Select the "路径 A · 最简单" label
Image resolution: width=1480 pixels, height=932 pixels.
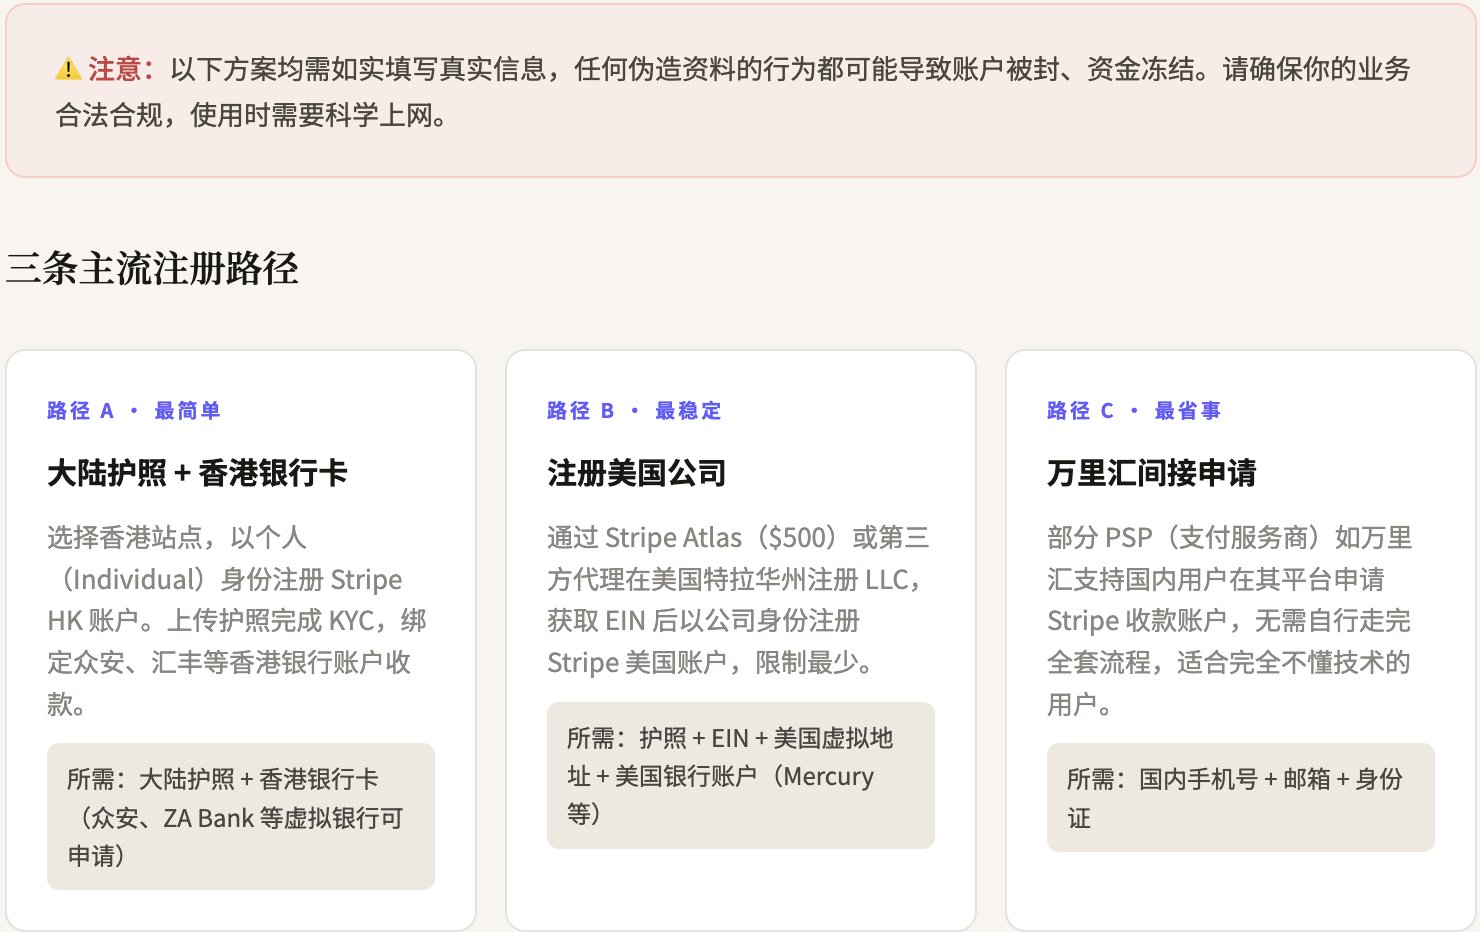pos(134,411)
